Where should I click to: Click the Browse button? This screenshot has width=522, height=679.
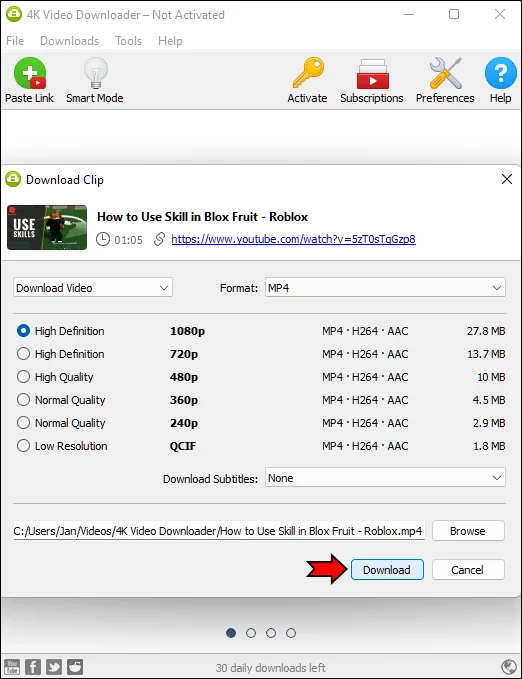pyautogui.click(x=468, y=531)
